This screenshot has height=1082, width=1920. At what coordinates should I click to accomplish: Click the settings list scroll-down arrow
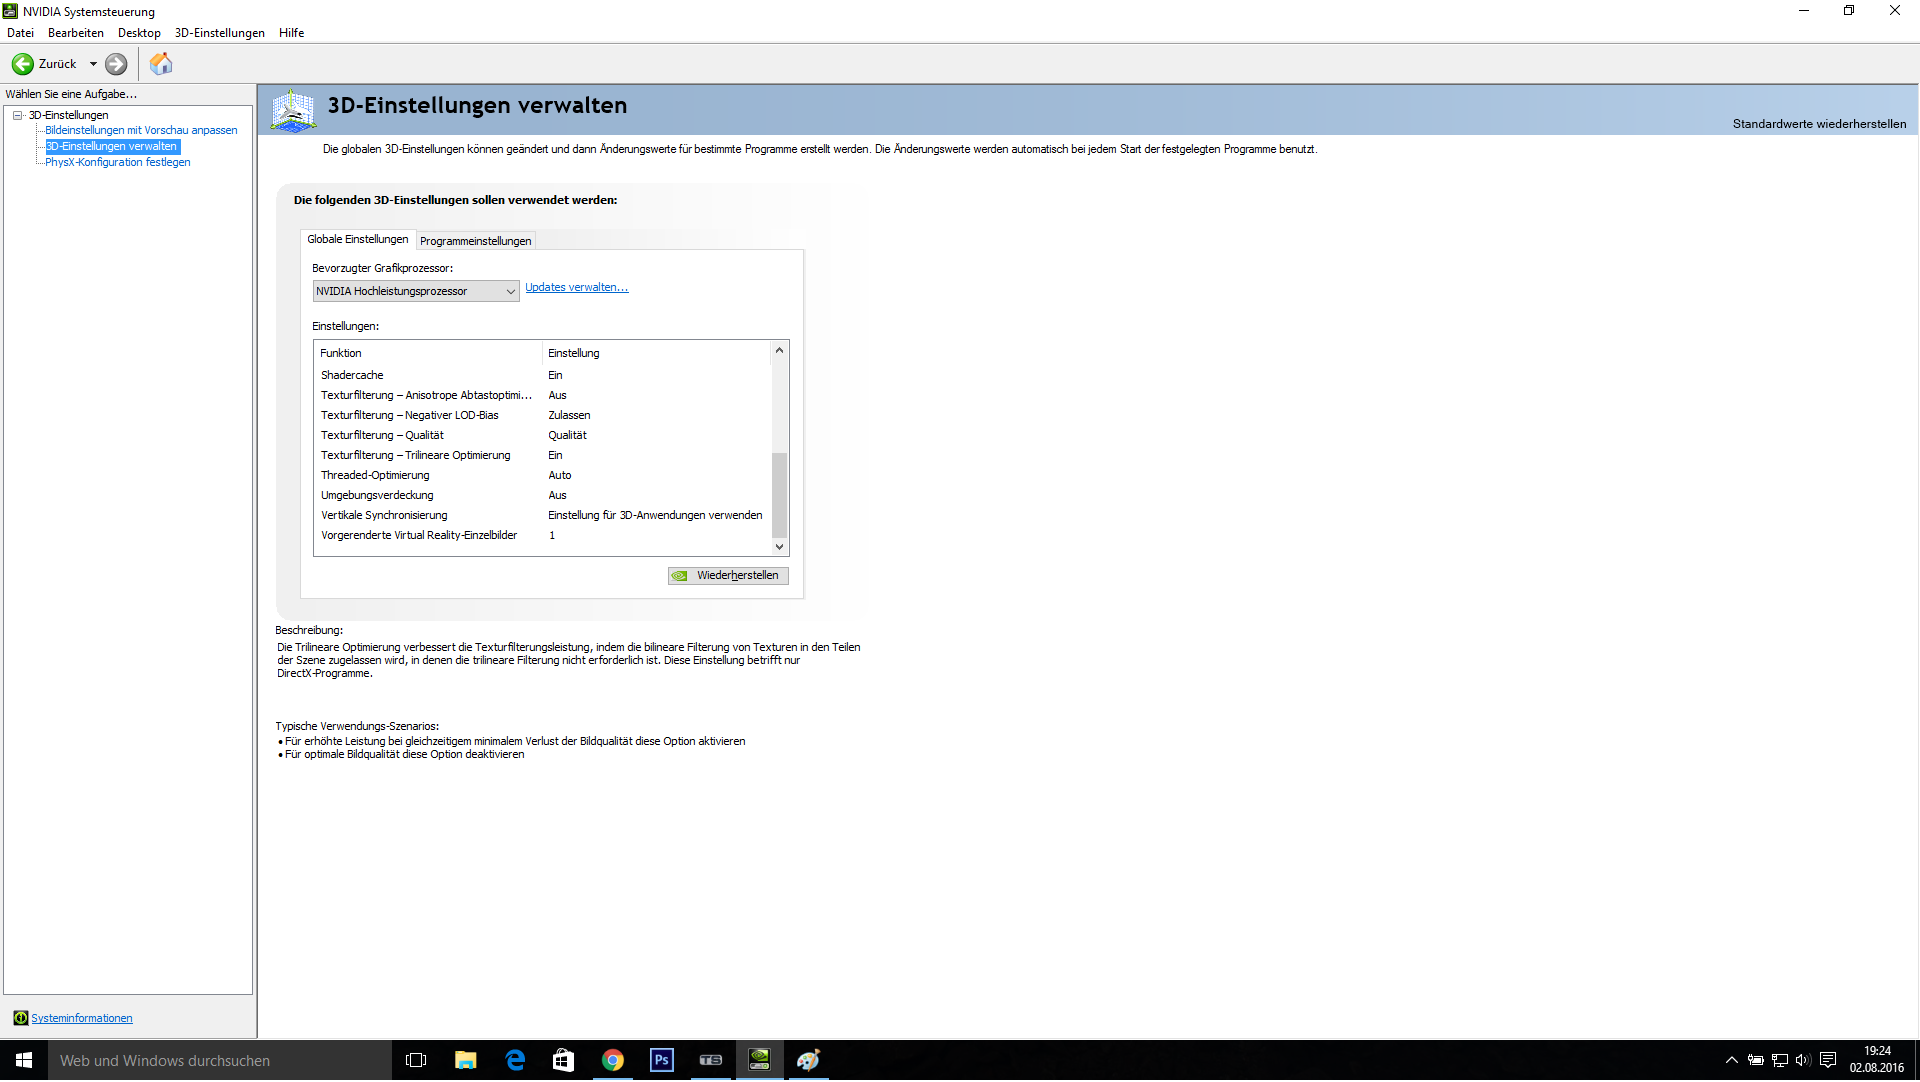(x=779, y=547)
